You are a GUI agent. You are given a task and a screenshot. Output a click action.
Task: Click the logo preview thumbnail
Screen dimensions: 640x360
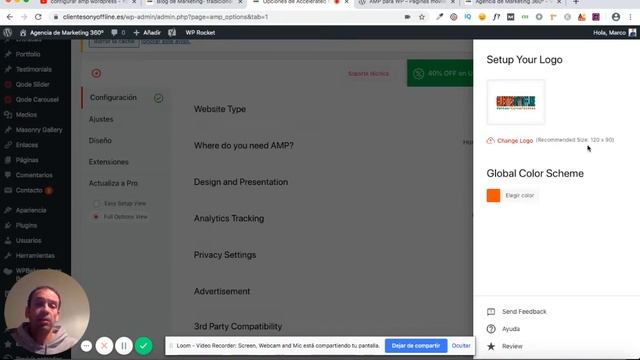[x=516, y=102]
